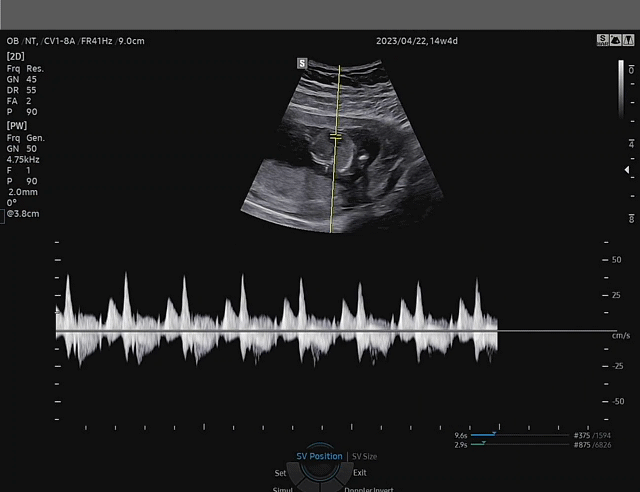
Task: Click the '50' velocity scale label
Action: tap(616, 260)
